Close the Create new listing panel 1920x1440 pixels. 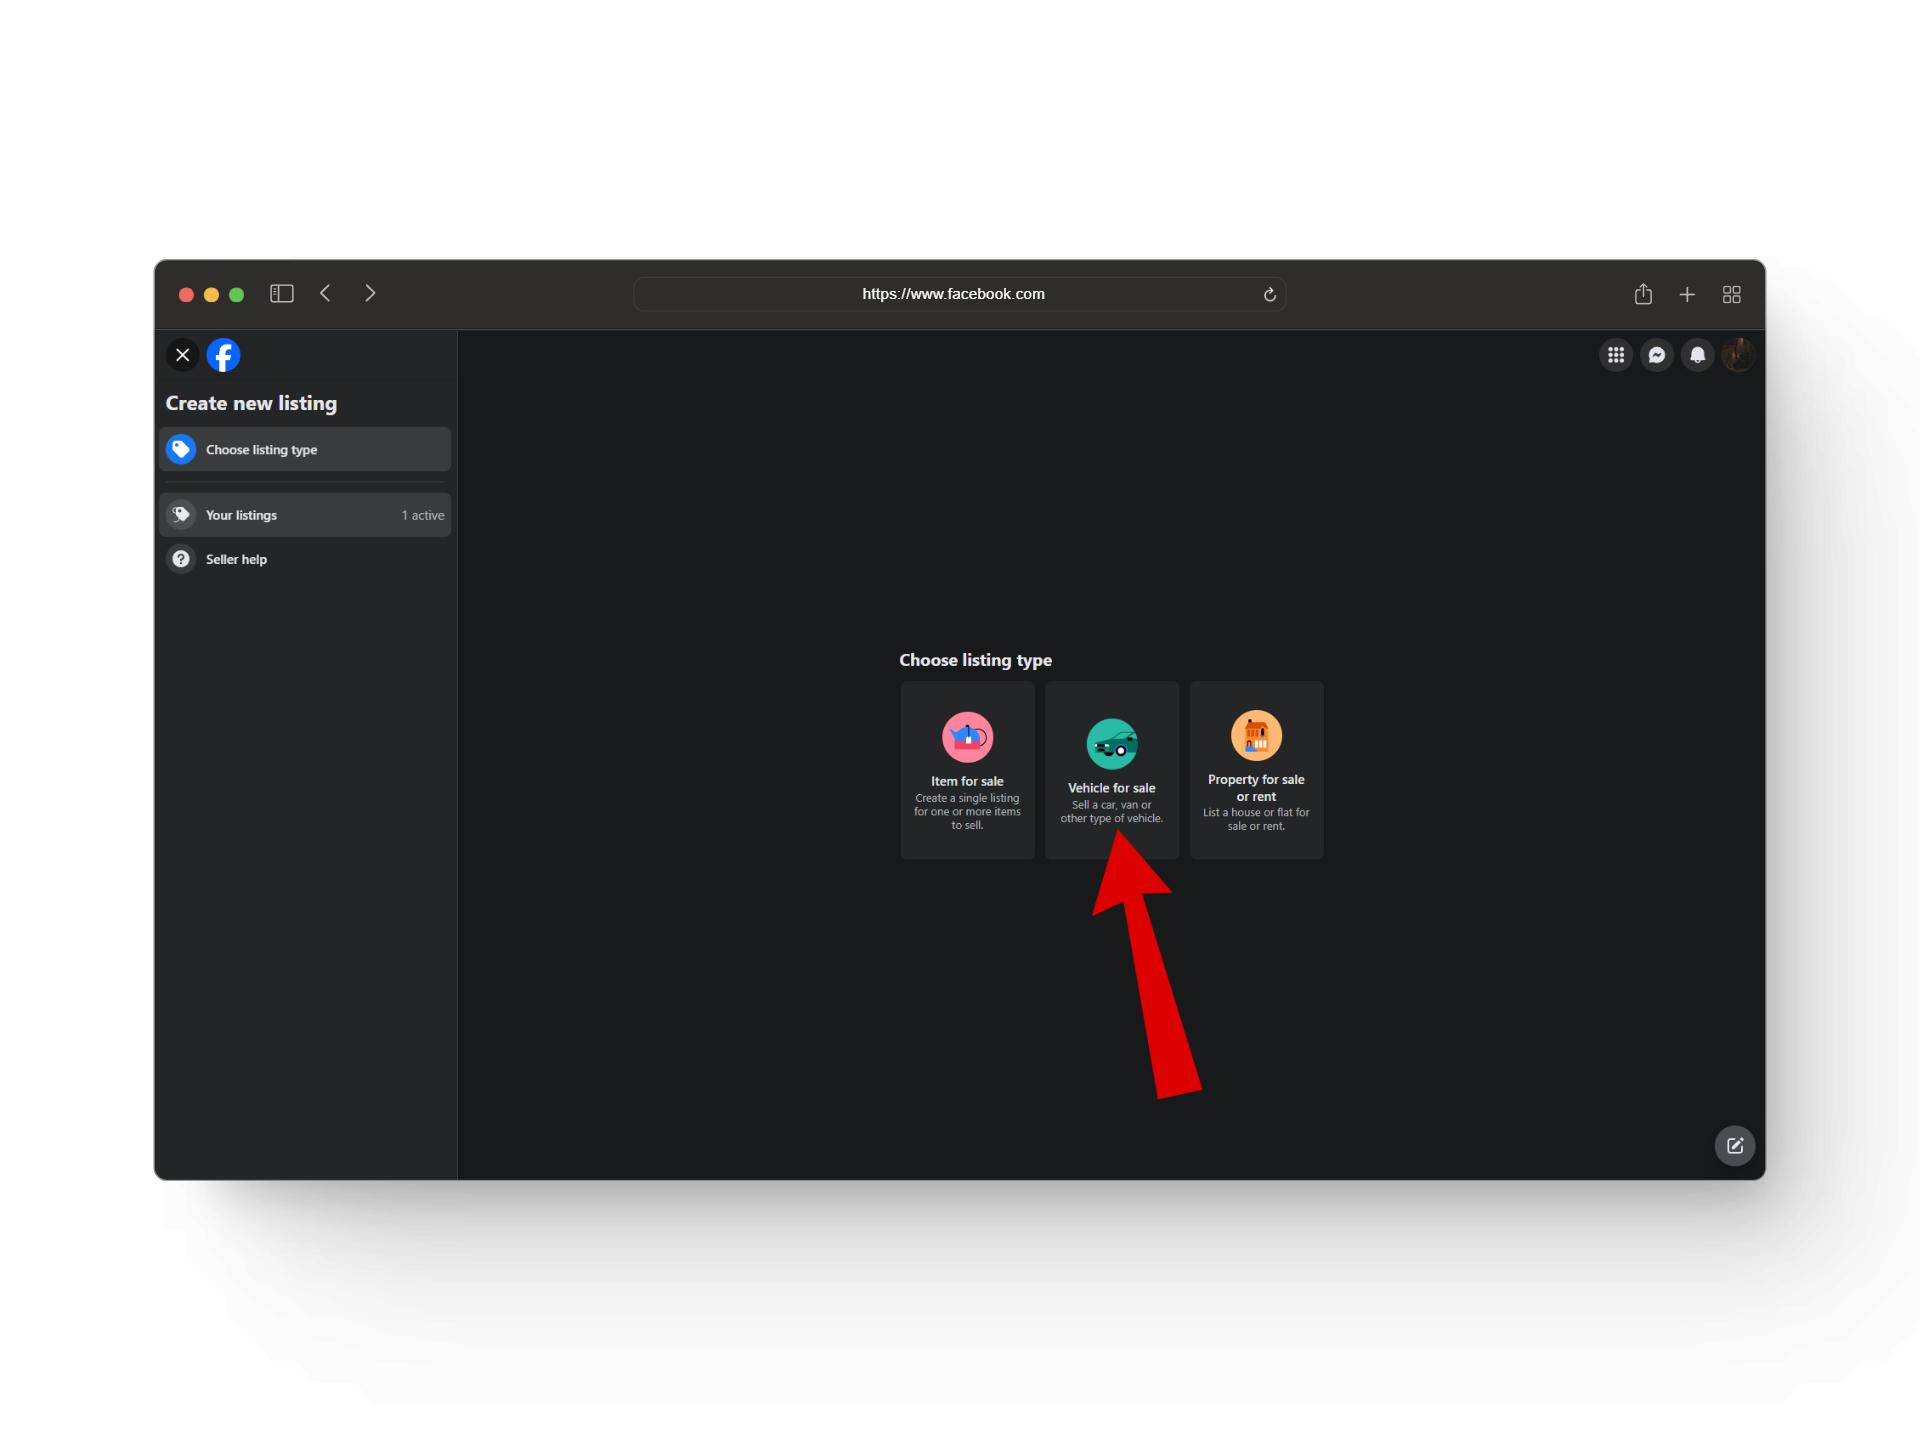pyautogui.click(x=181, y=354)
